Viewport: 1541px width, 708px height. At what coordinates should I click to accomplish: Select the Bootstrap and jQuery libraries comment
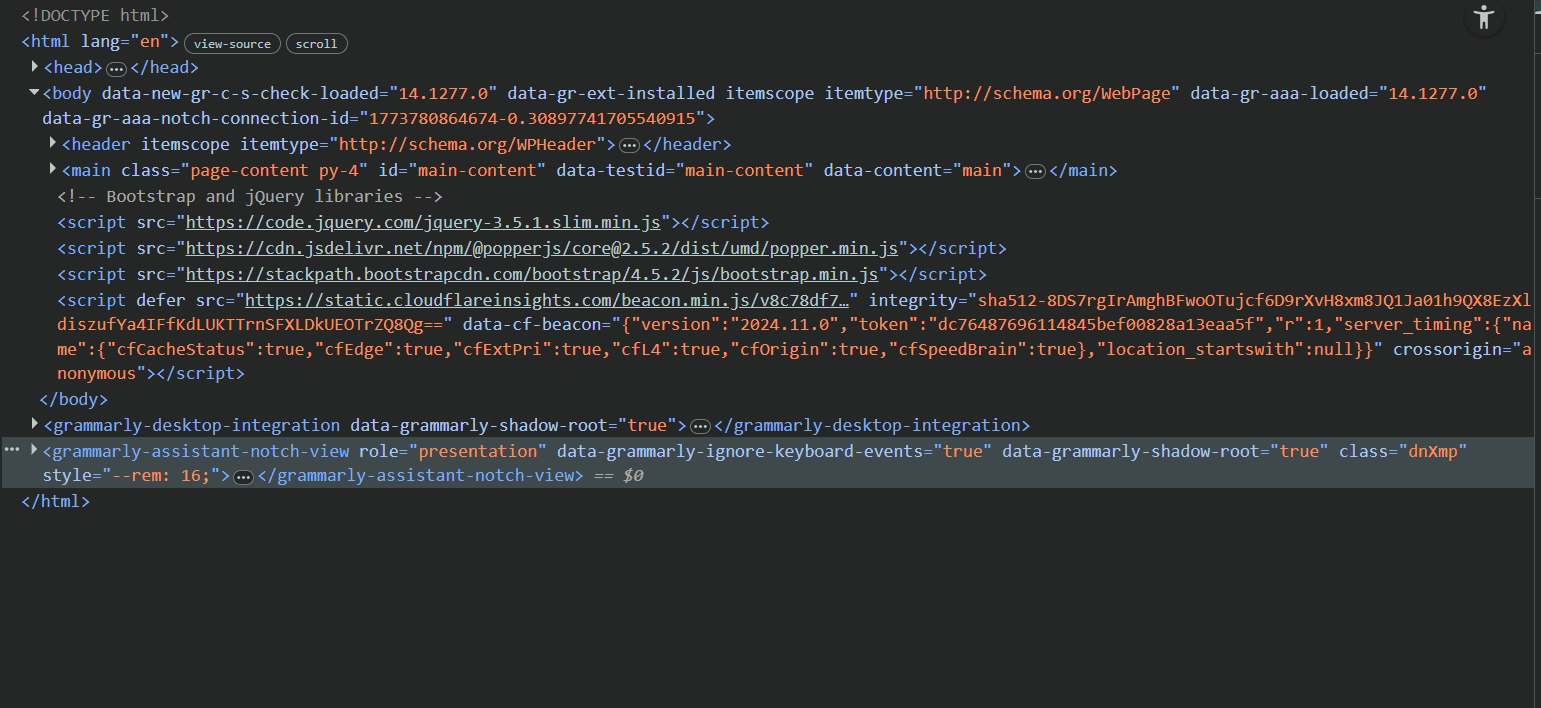[250, 196]
